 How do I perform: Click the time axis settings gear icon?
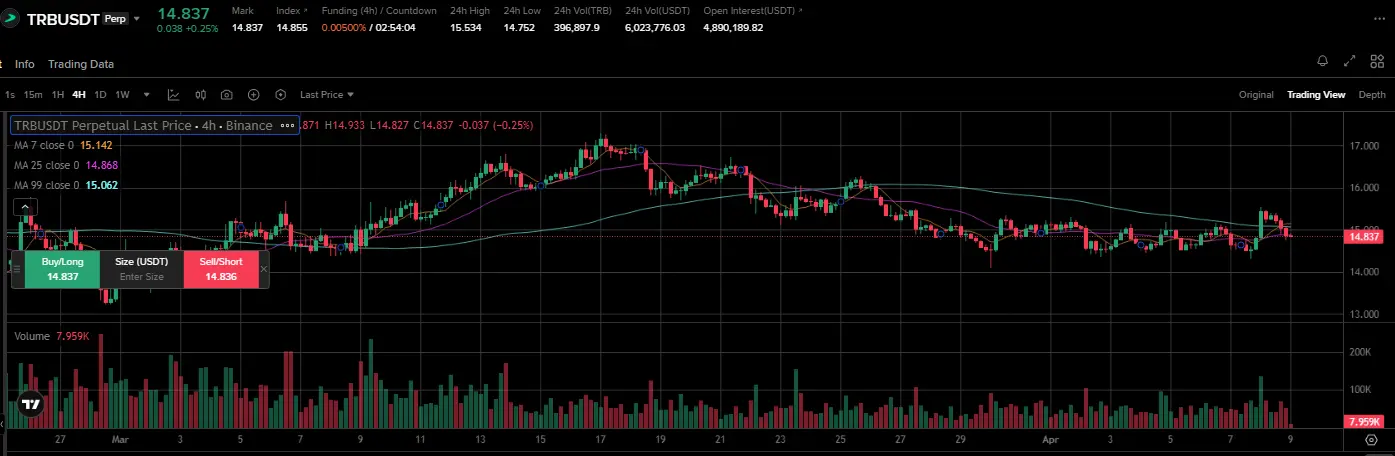tap(1371, 439)
